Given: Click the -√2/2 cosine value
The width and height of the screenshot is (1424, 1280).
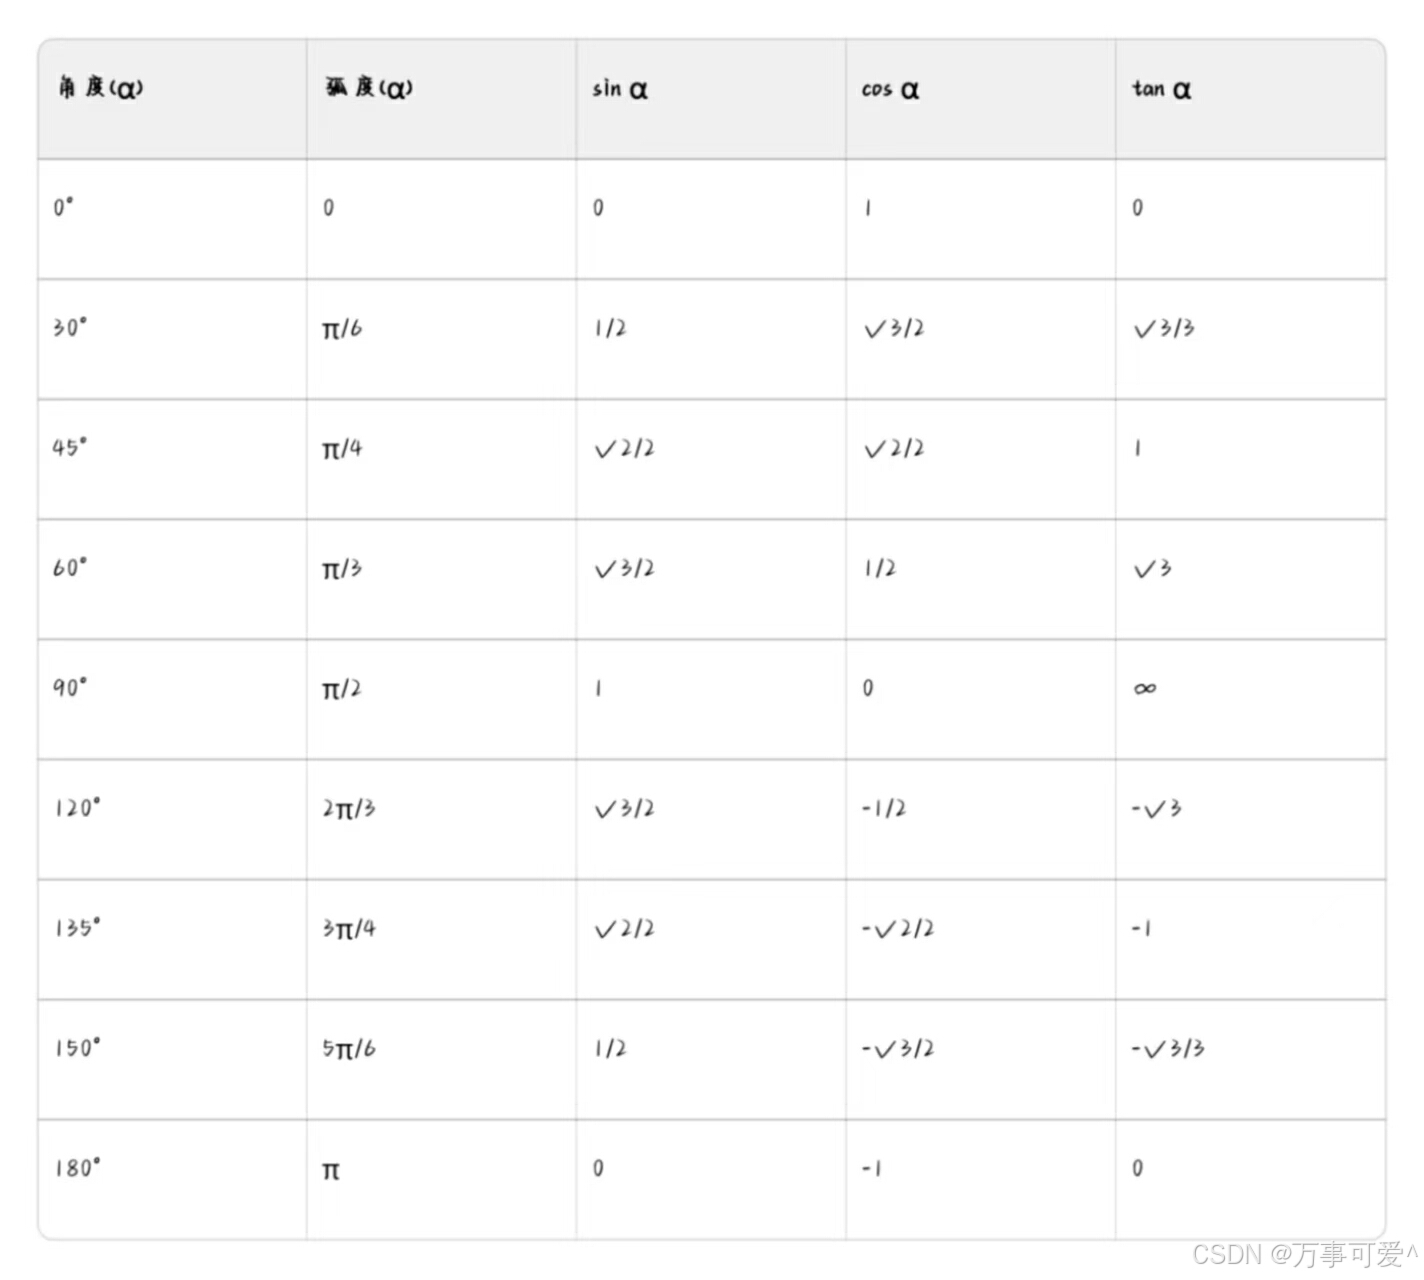Looking at the screenshot, I should coord(898,928).
